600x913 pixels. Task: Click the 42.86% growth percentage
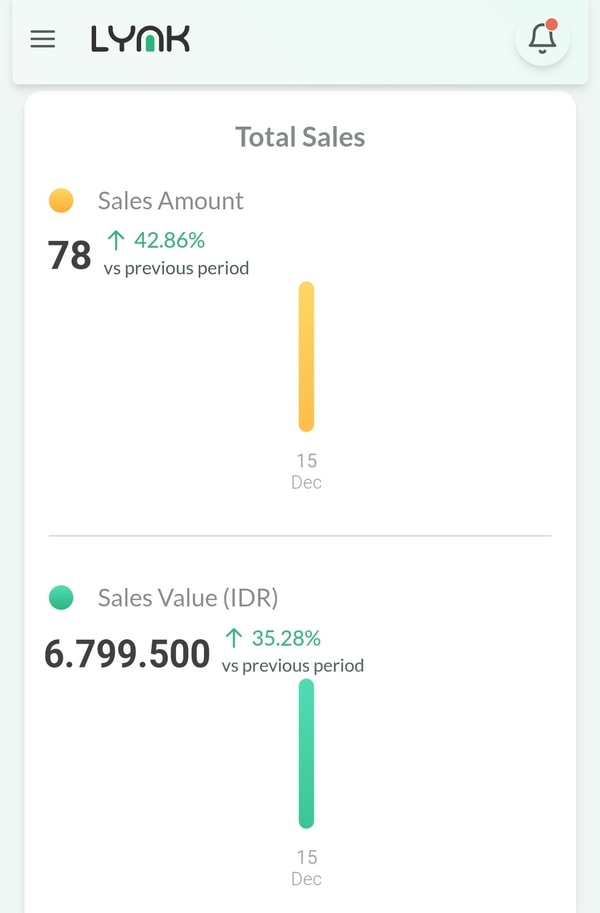point(169,240)
